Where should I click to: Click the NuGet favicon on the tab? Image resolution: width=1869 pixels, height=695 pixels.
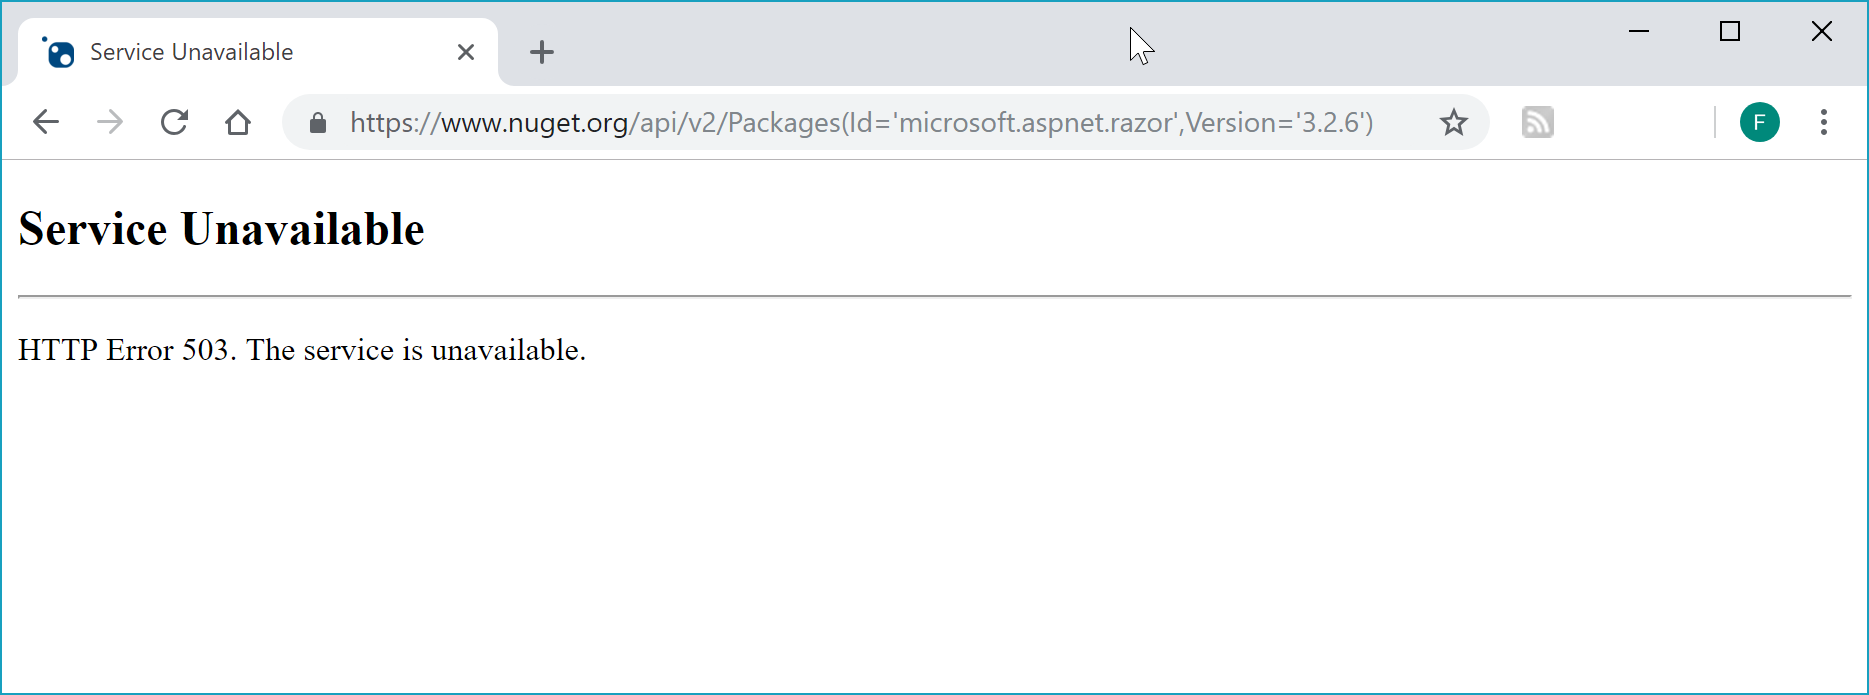[x=58, y=52]
